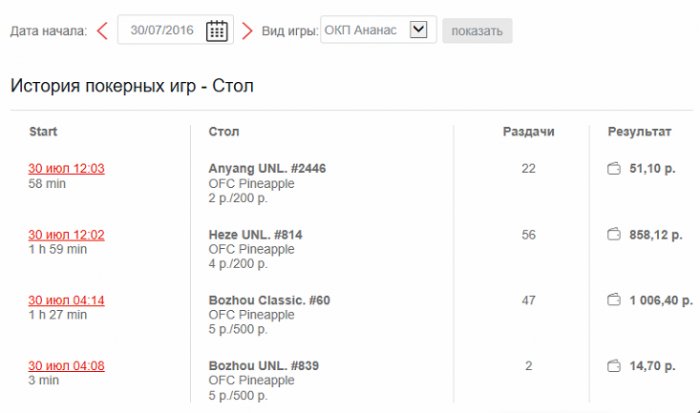Open the 30 июл 04:08 session link
This screenshot has height=413, width=700.
(x=66, y=366)
